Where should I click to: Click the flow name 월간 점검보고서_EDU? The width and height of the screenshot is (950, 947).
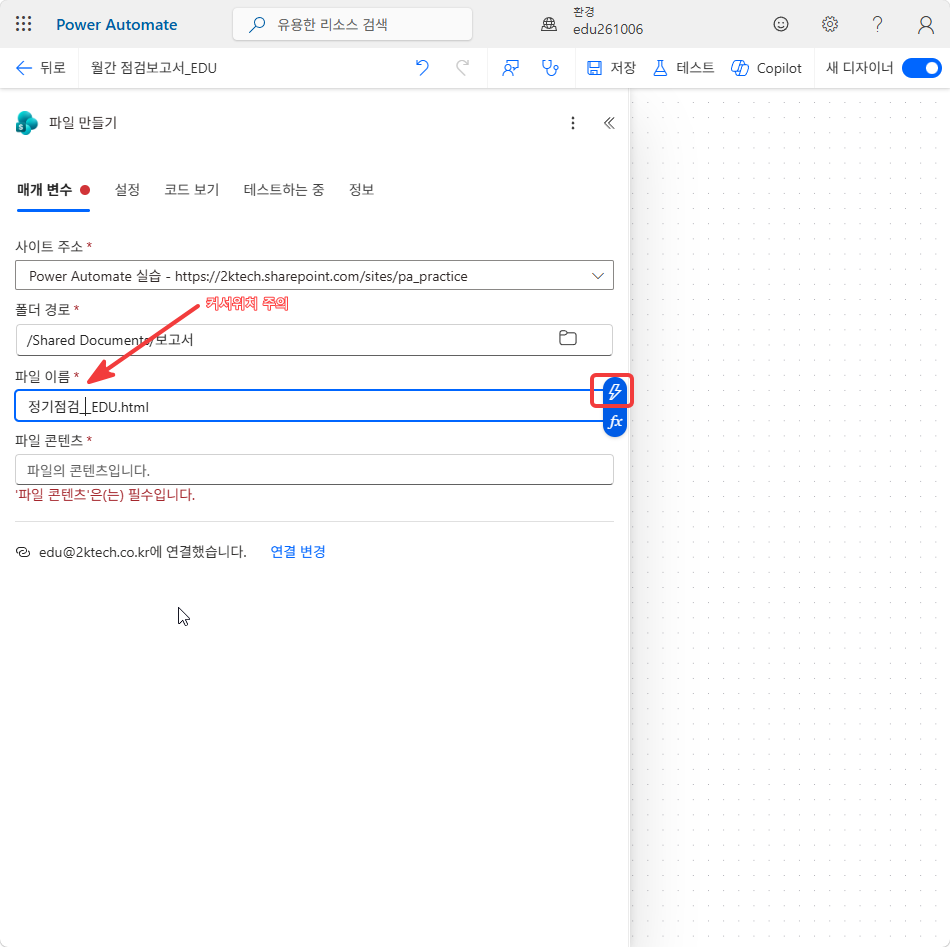(154, 68)
